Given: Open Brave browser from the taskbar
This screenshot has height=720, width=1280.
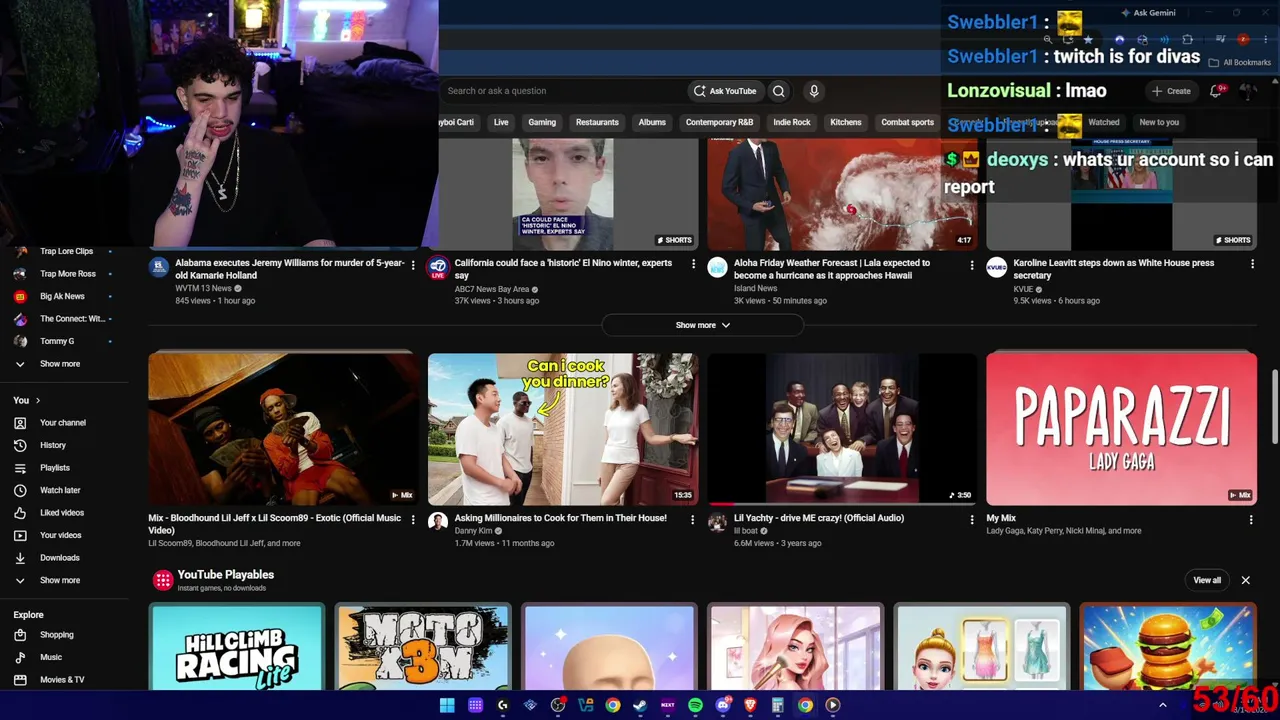Looking at the screenshot, I should click(x=750, y=705).
